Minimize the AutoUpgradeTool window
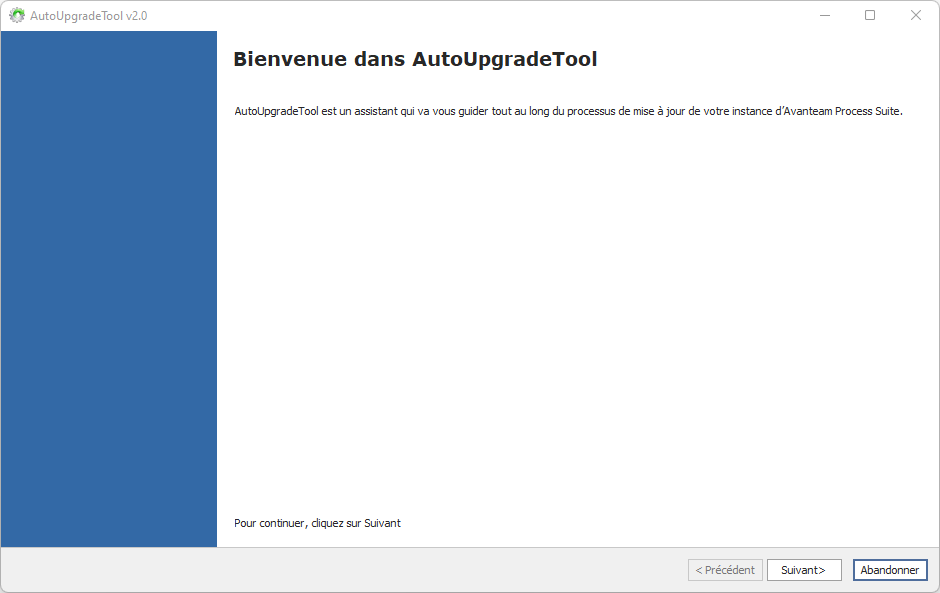This screenshot has height=593, width=940. (x=825, y=15)
